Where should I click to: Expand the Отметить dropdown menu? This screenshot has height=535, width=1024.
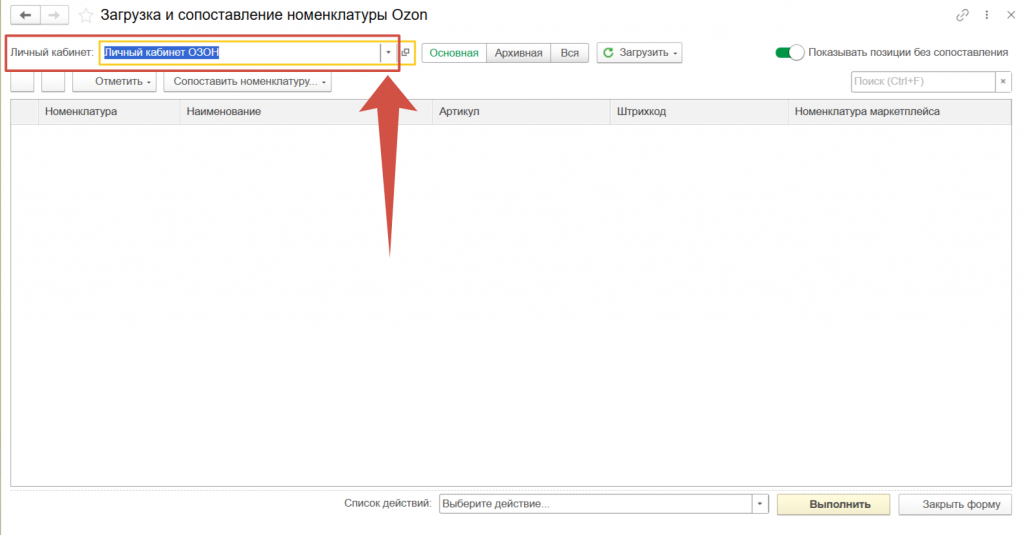pos(124,81)
